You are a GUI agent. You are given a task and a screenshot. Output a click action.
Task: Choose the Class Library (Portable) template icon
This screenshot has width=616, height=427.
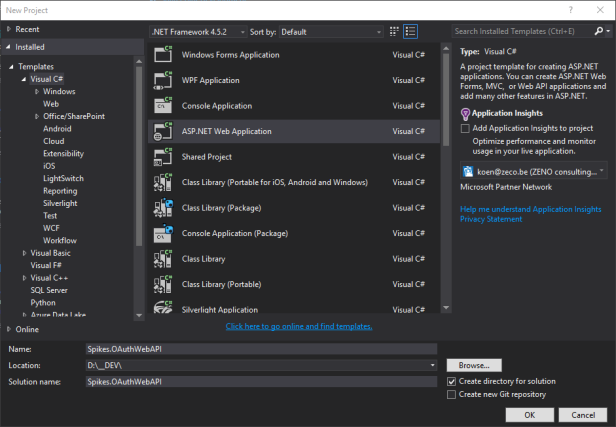tap(163, 284)
